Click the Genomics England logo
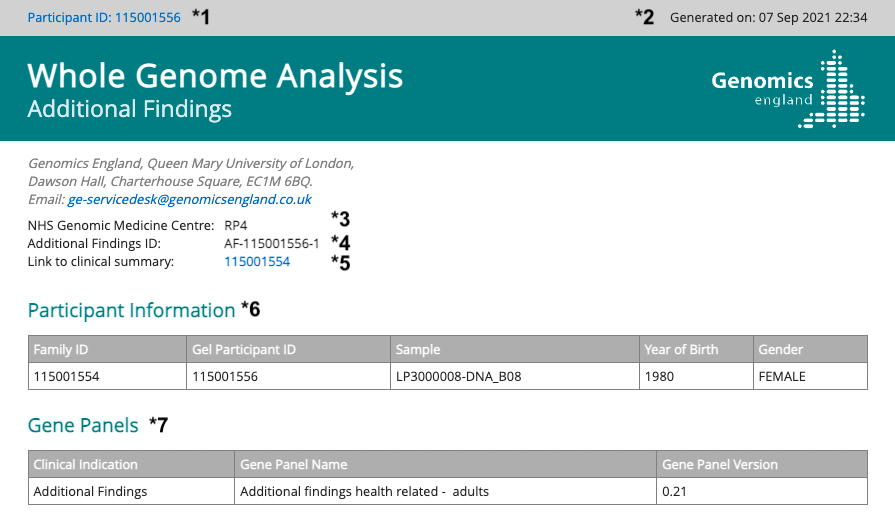Viewport: 895px width, 521px height. pyautogui.click(x=787, y=89)
